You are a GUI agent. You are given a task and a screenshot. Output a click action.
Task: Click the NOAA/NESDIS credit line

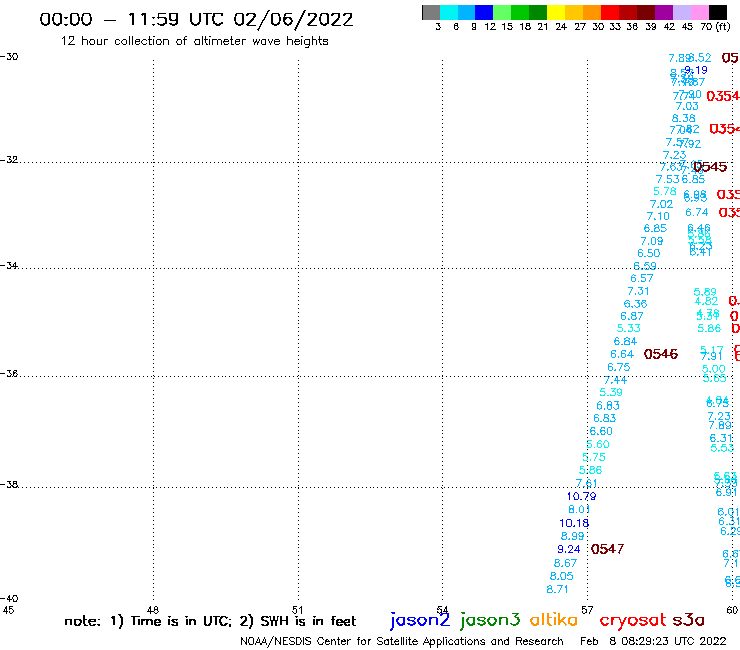(402, 641)
